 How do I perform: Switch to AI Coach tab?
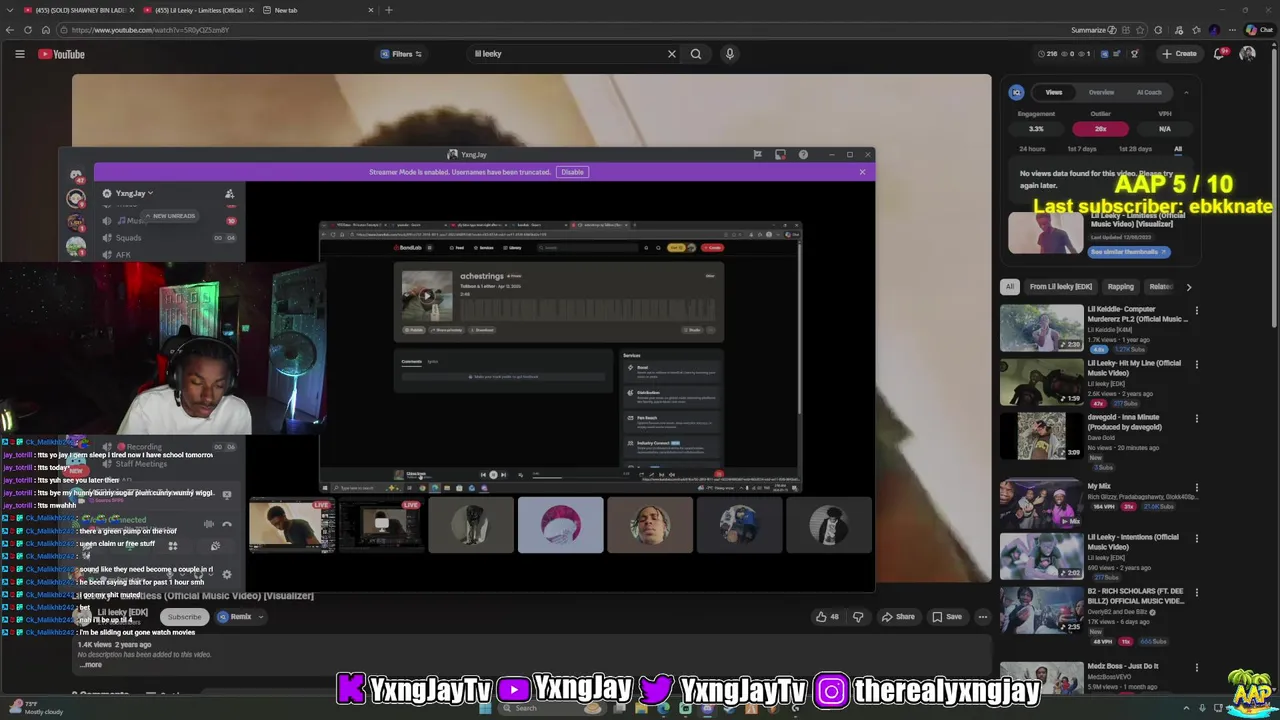[x=1149, y=92]
